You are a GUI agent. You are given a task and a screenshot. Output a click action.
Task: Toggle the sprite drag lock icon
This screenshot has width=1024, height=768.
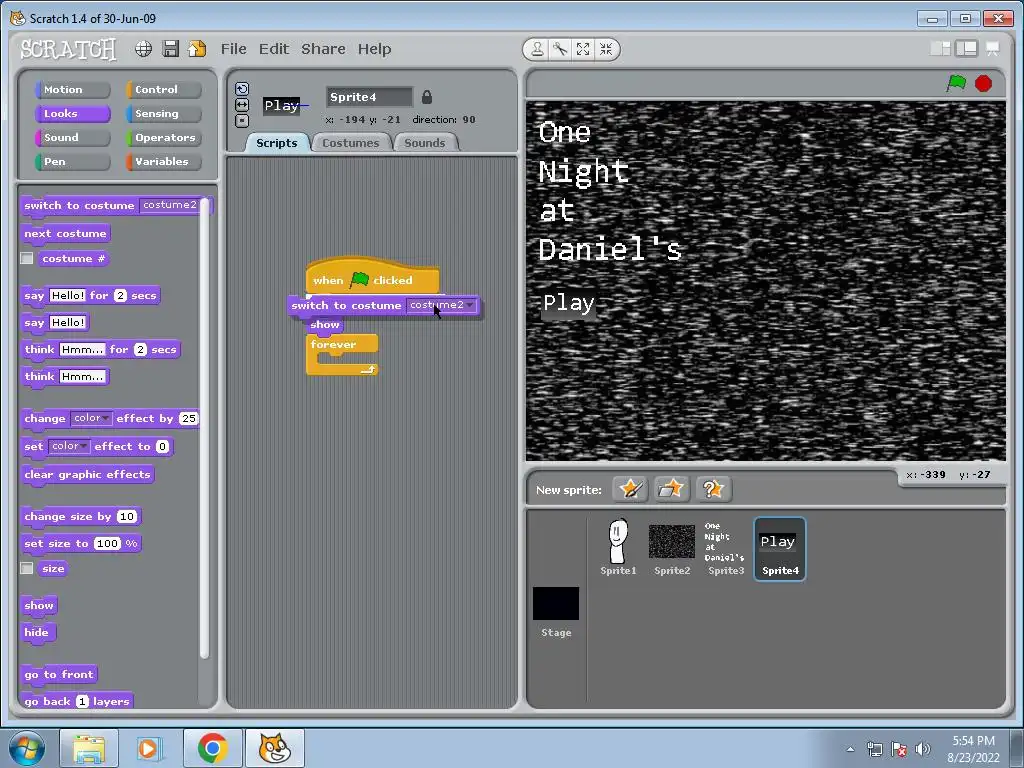pos(426,97)
